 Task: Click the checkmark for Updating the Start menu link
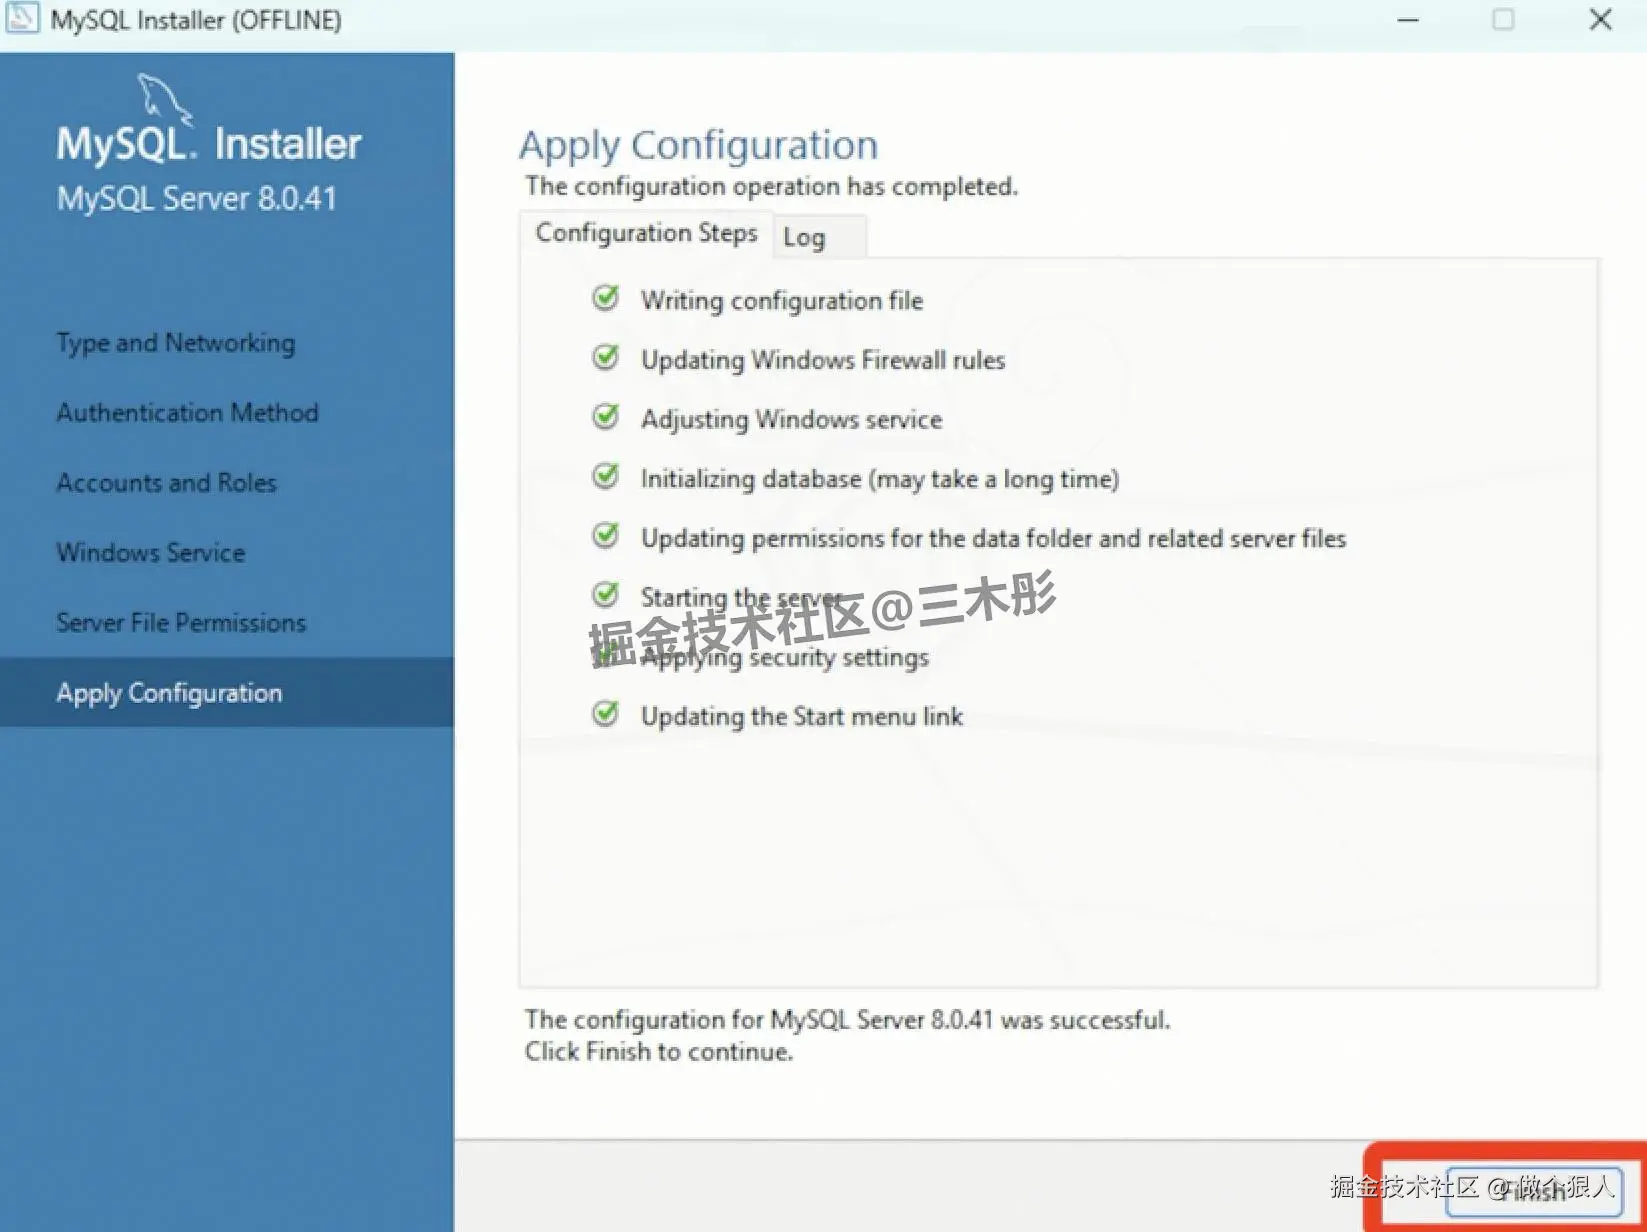point(606,713)
